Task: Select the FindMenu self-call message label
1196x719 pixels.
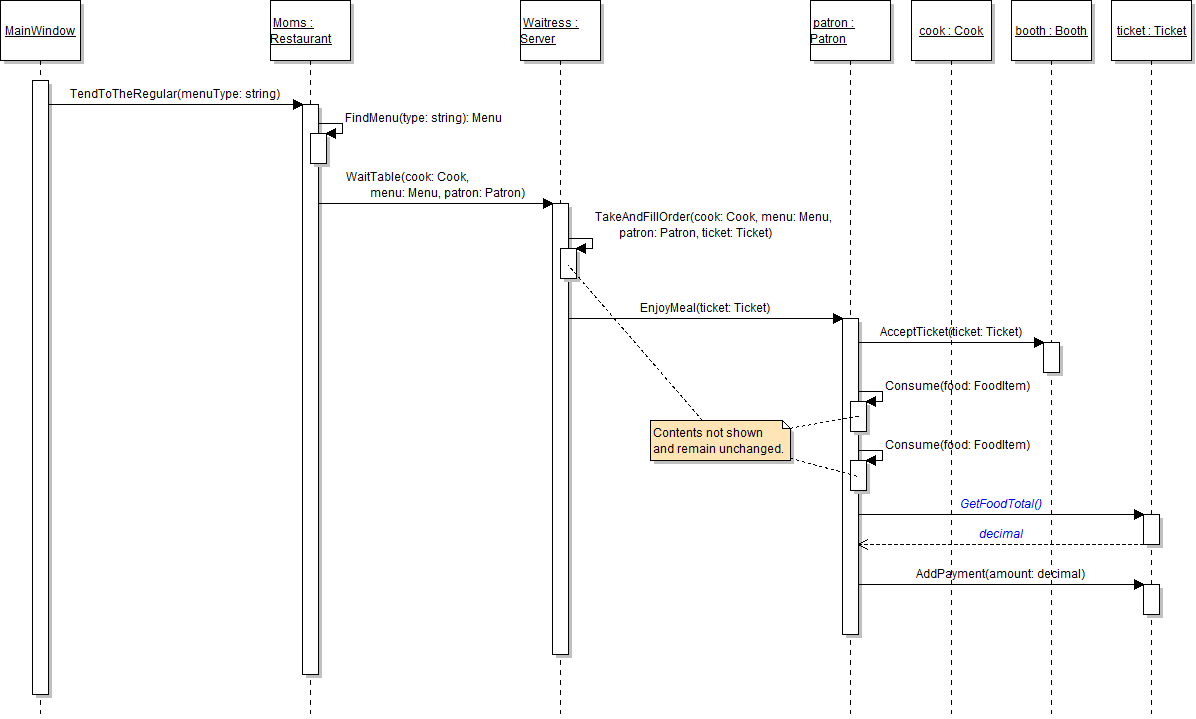Action: (x=423, y=118)
